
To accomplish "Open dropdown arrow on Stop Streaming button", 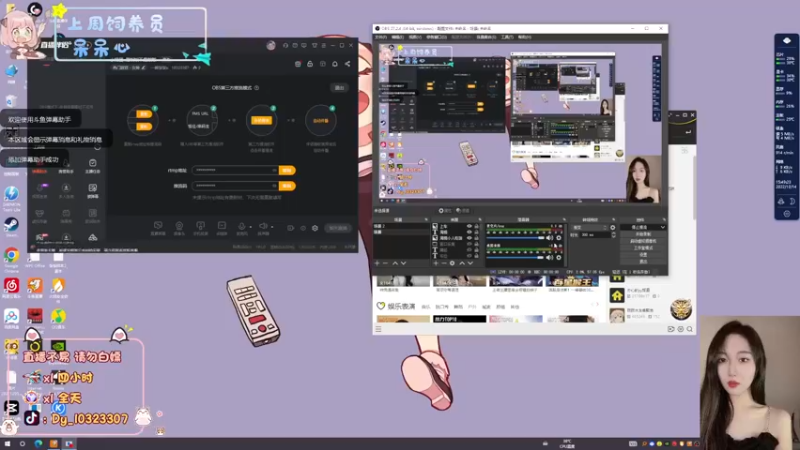I will pos(663,227).
